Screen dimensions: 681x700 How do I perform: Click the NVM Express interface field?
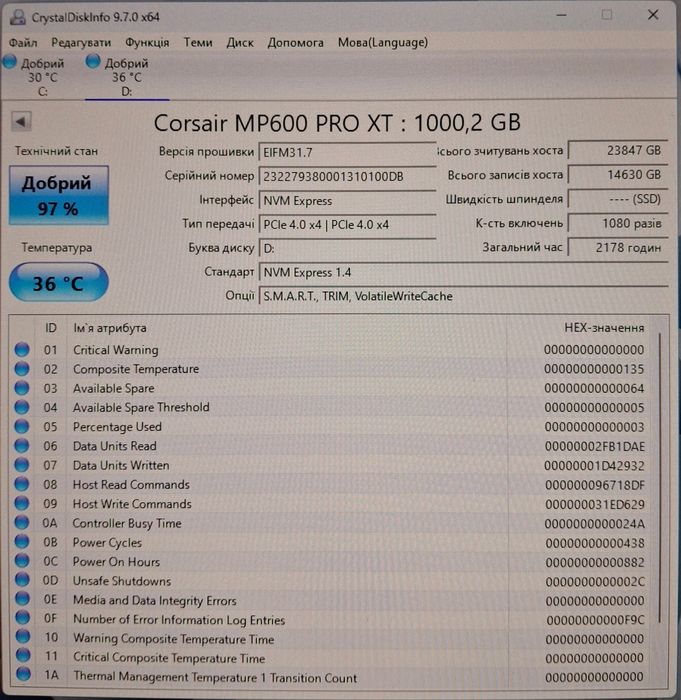[347, 200]
